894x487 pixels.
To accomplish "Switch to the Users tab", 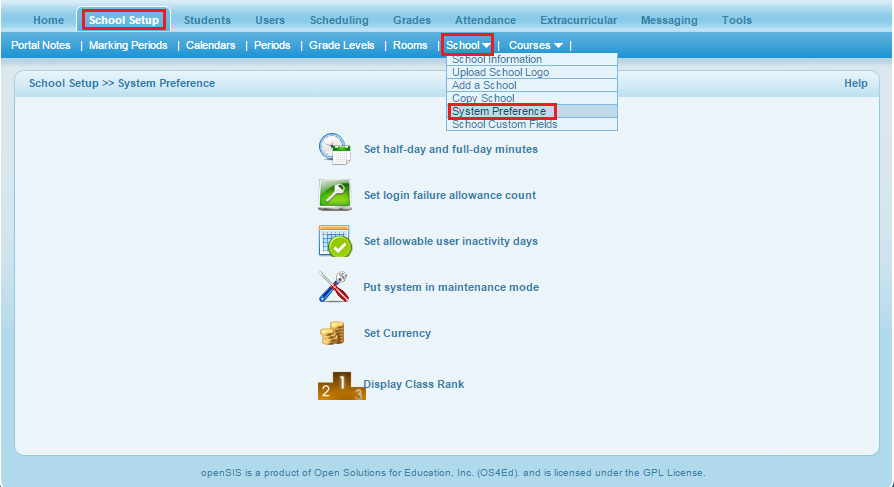I will [x=270, y=20].
